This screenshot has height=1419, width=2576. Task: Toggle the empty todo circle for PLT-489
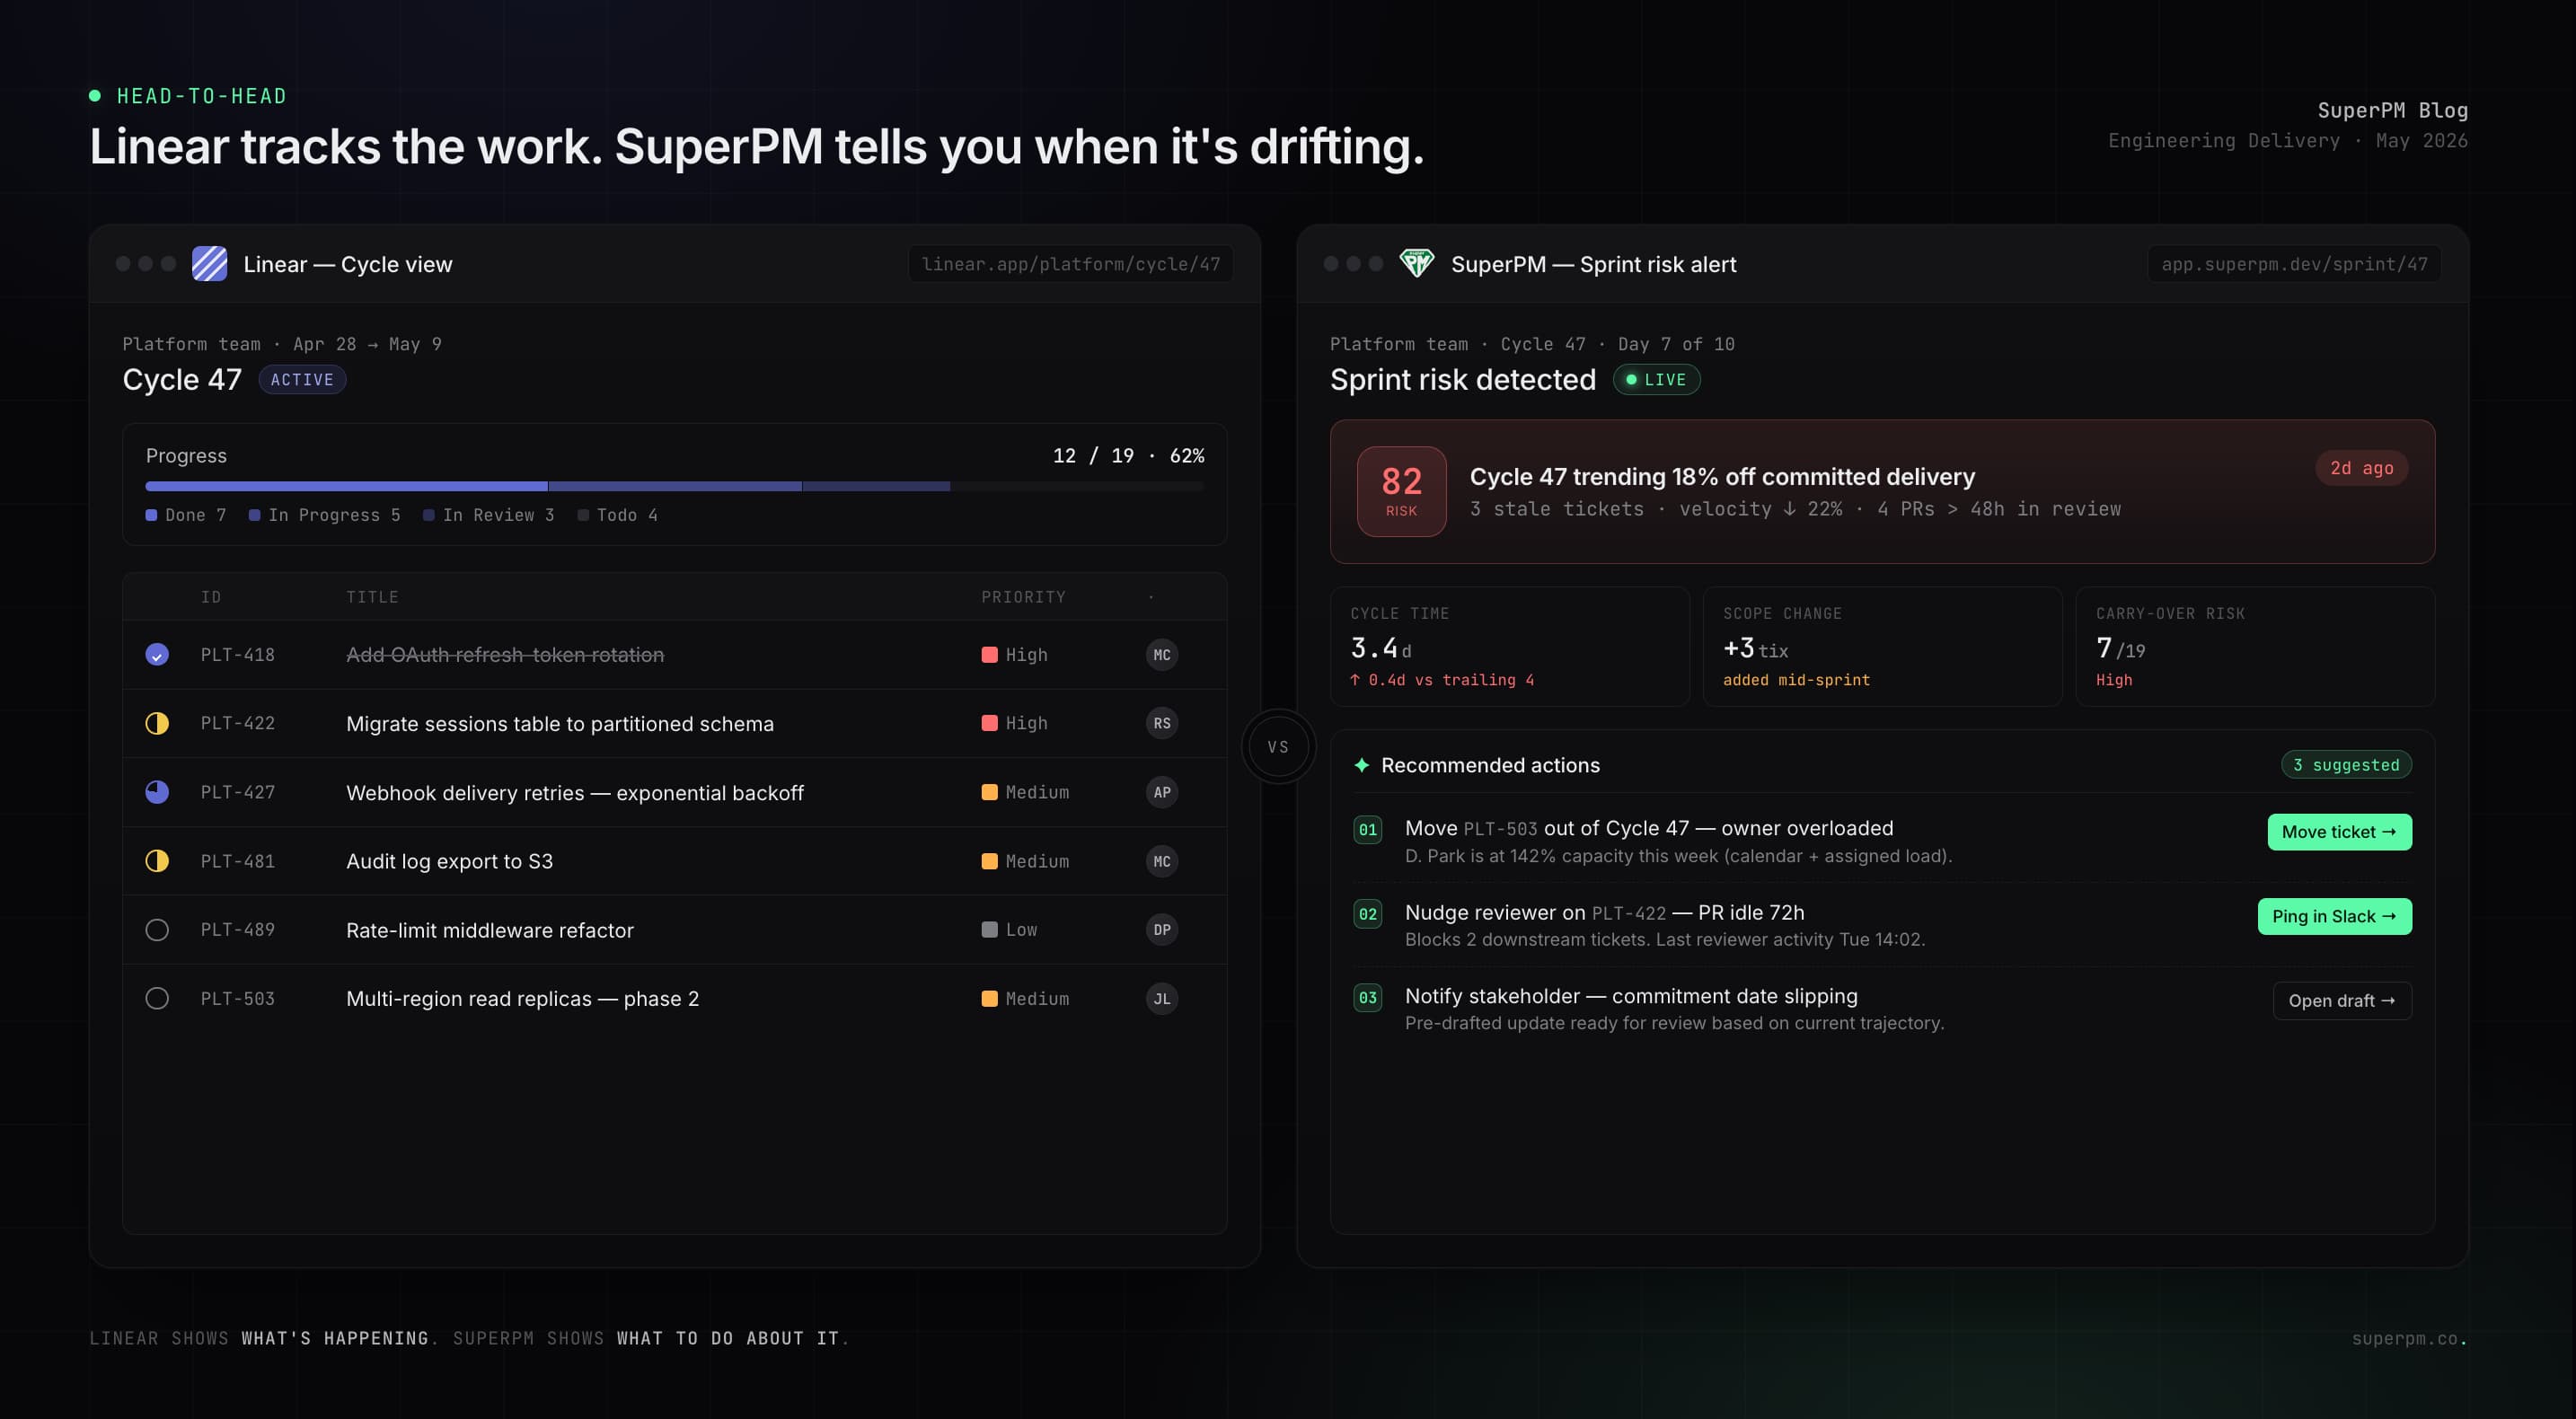point(157,930)
